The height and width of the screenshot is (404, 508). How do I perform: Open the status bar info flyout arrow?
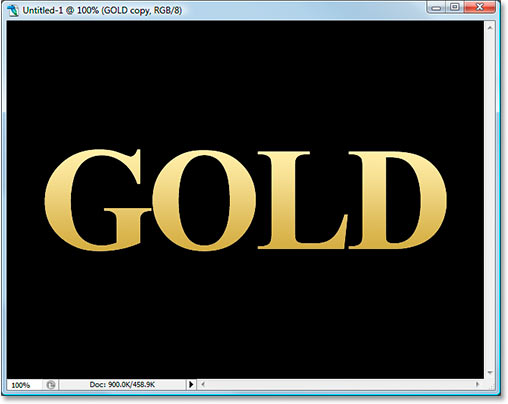click(x=191, y=385)
